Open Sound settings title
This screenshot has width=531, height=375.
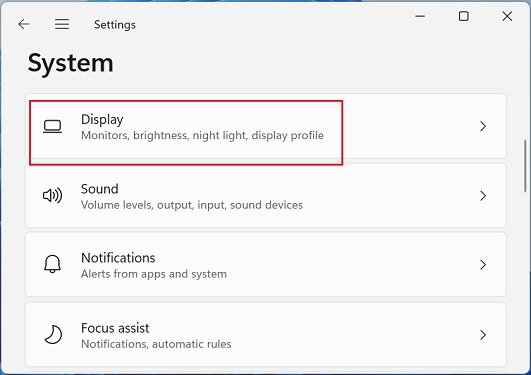(x=100, y=189)
